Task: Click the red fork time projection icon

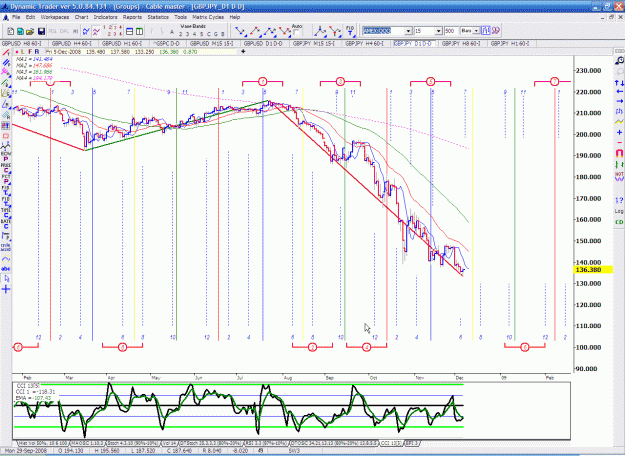Action: coord(335,31)
